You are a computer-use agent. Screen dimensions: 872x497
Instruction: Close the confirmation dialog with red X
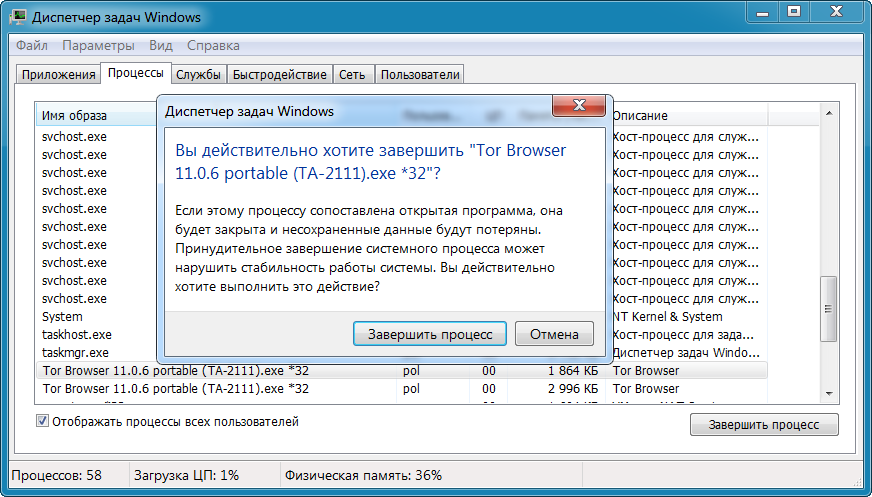click(x=579, y=105)
